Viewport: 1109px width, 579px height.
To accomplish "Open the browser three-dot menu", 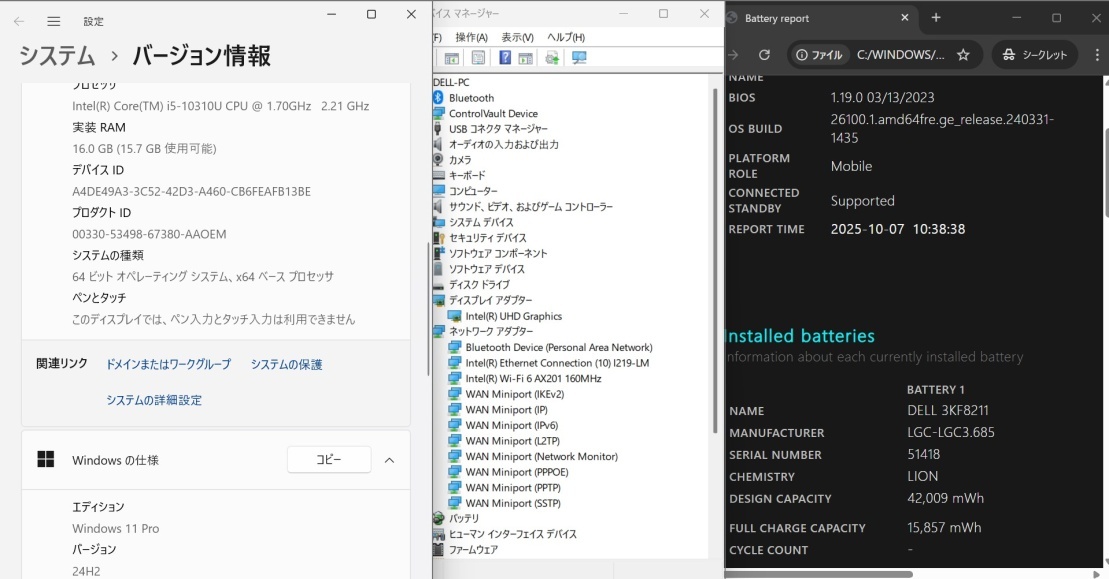I will (1097, 54).
